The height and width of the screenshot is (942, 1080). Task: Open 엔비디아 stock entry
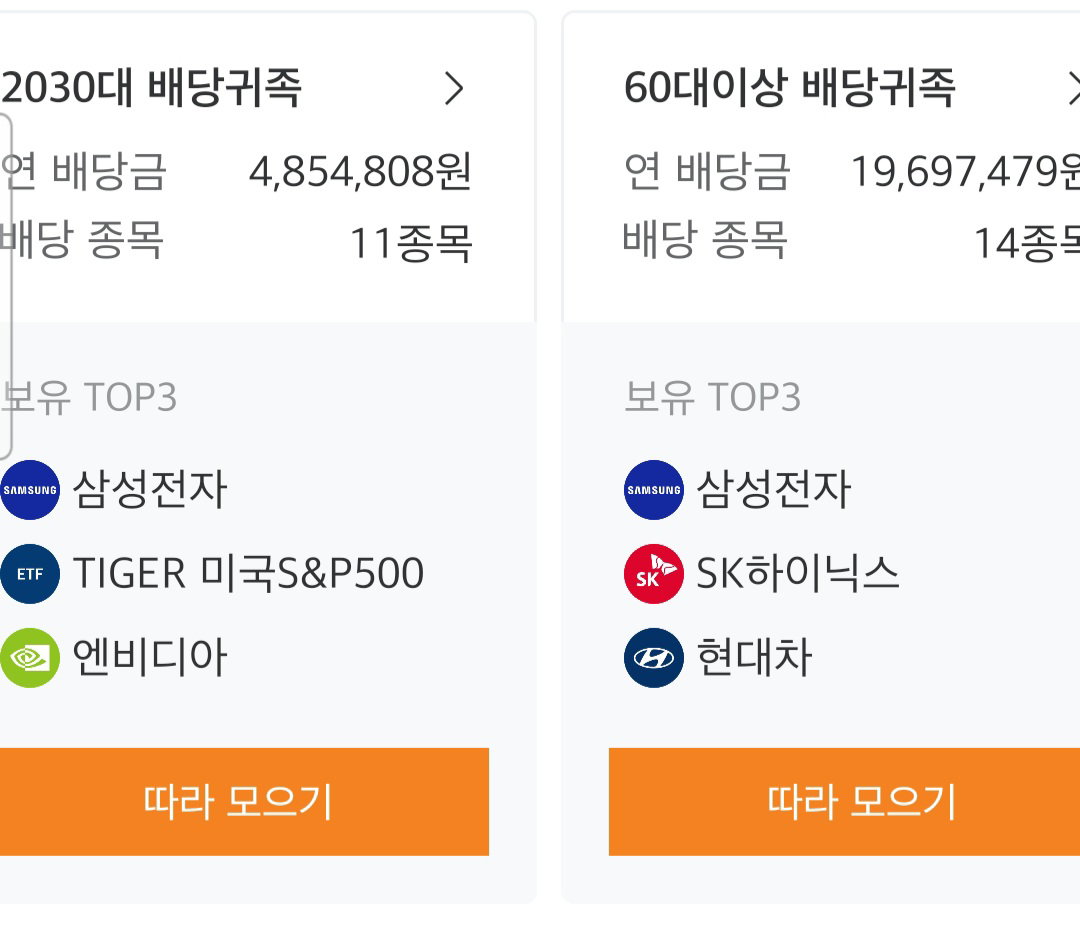(x=149, y=658)
